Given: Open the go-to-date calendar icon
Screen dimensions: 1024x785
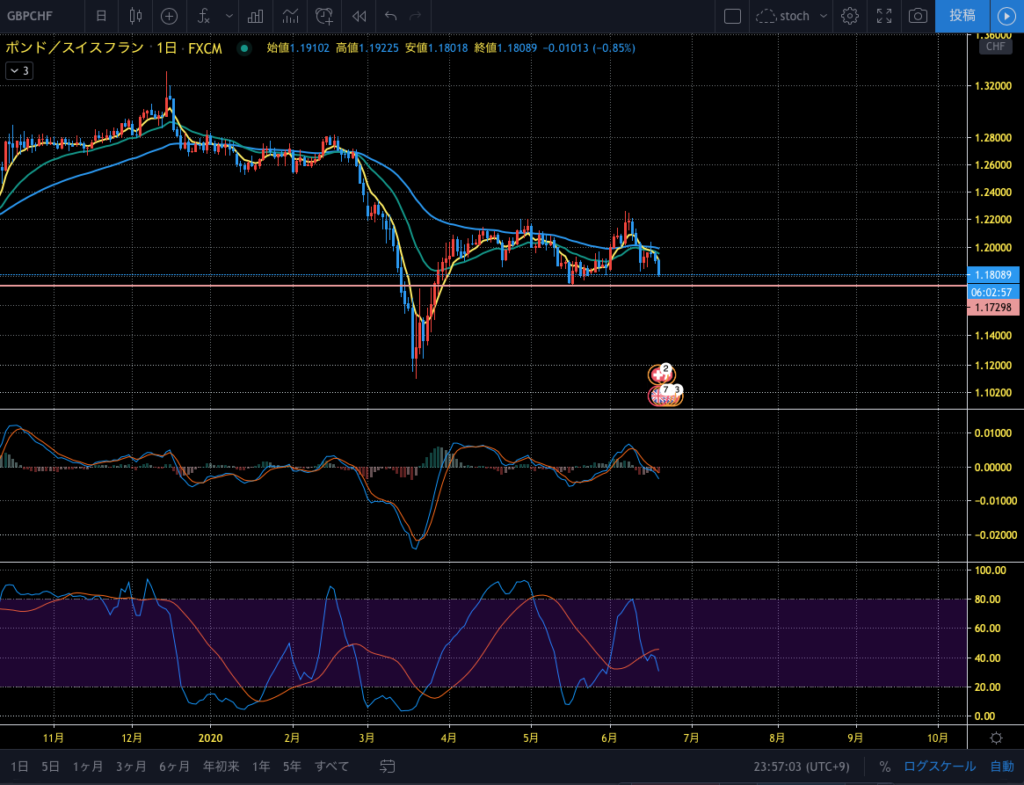Looking at the screenshot, I should (387, 766).
